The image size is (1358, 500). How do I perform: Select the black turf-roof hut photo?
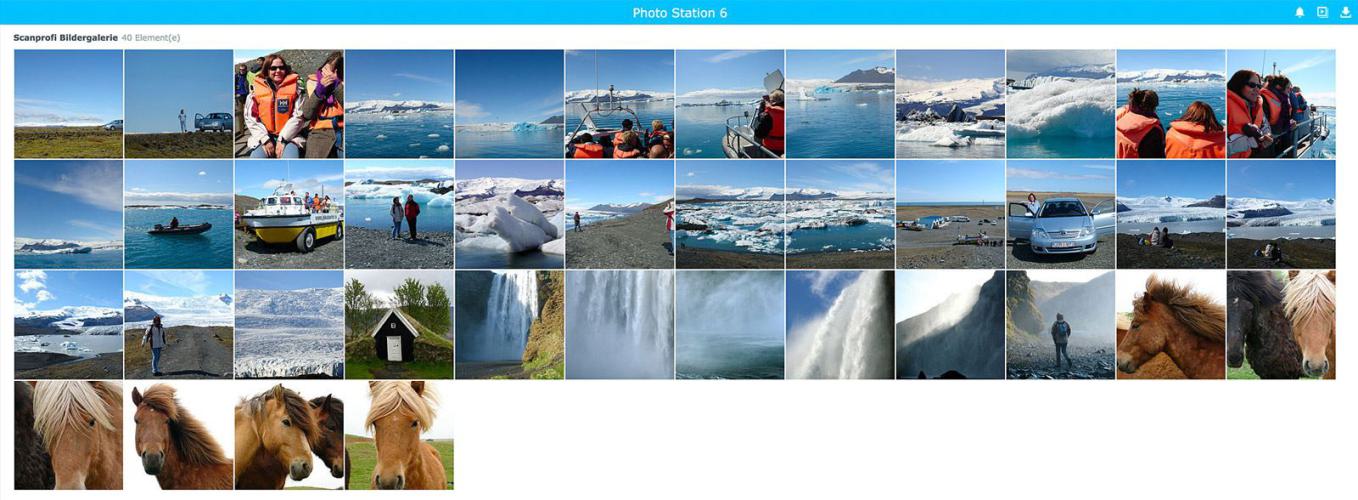pos(399,324)
